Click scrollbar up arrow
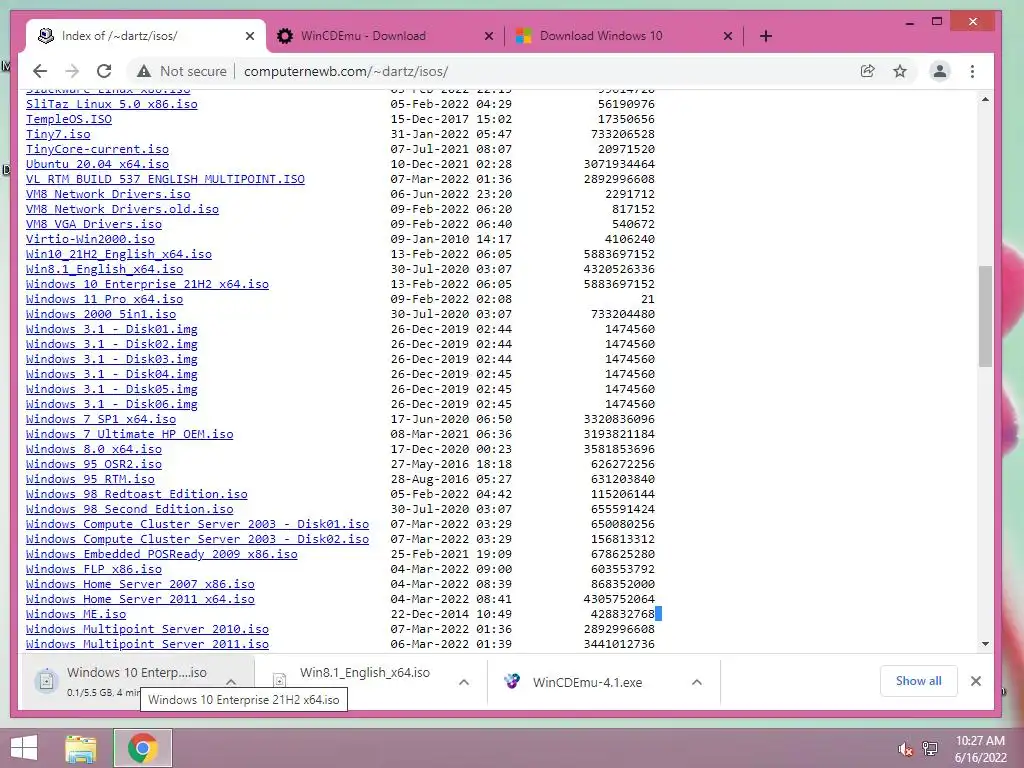The height and width of the screenshot is (768, 1024). click(985, 99)
